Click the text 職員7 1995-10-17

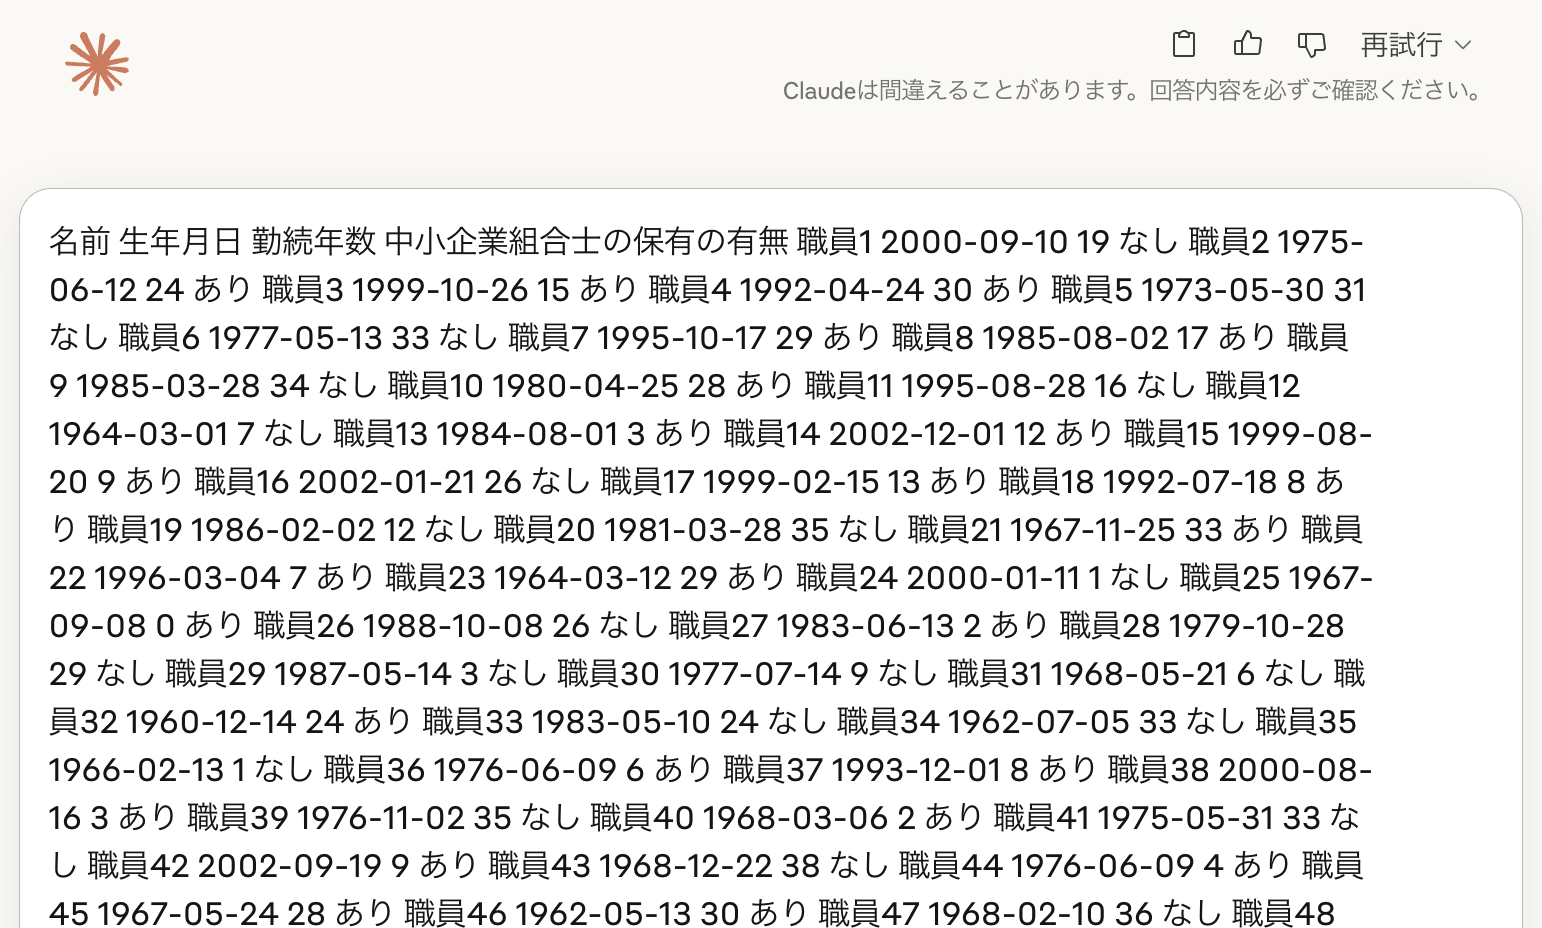point(638,337)
